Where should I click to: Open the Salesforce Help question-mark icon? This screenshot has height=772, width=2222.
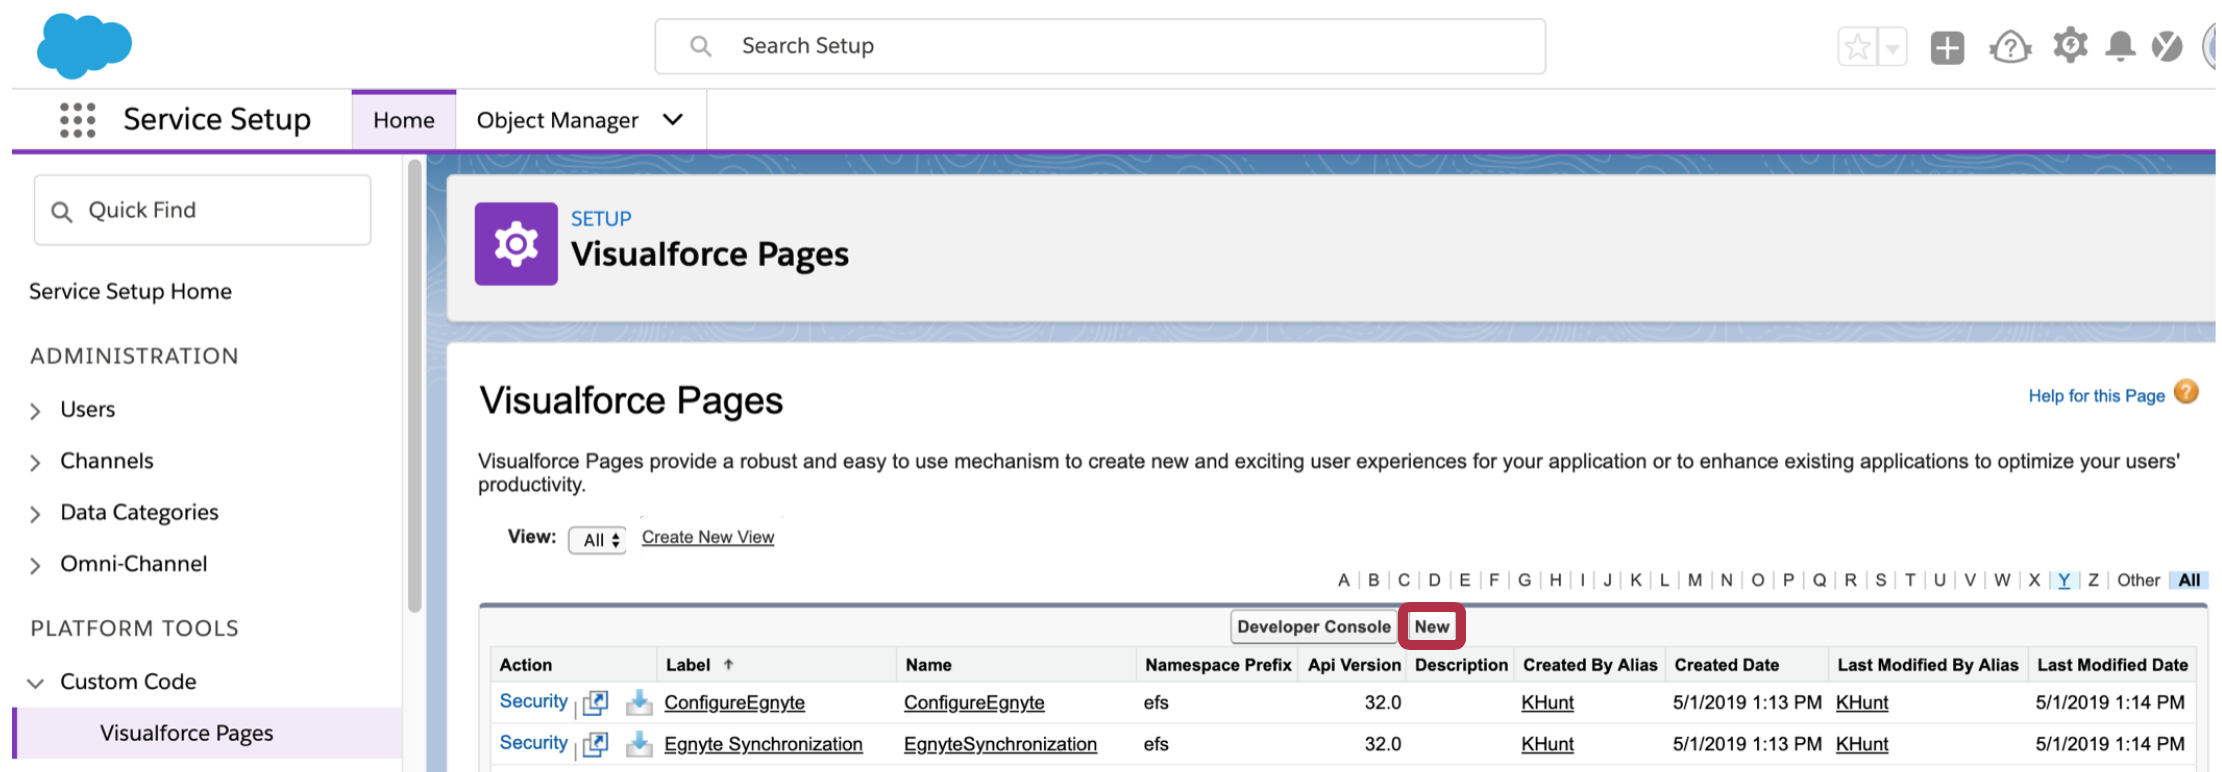pyautogui.click(x=2010, y=47)
